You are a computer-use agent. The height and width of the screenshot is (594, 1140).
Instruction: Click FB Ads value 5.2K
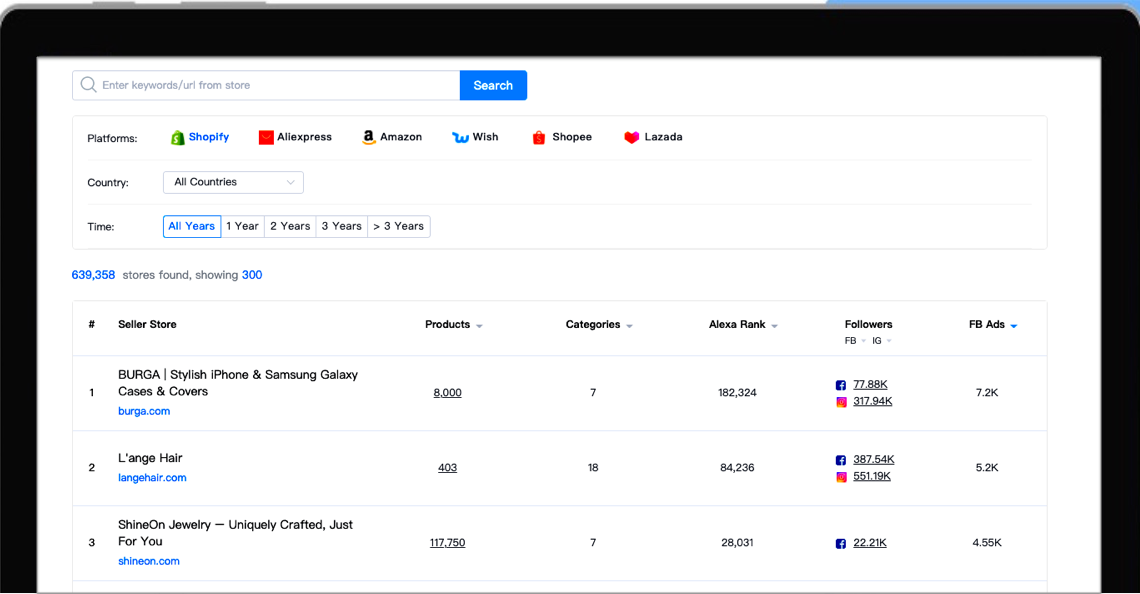pos(987,467)
